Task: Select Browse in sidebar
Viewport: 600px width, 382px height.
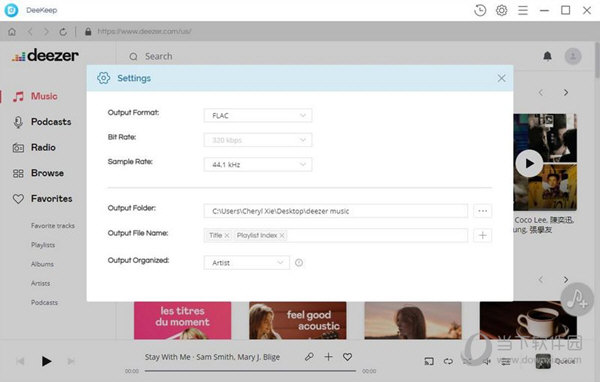Action: click(x=38, y=173)
